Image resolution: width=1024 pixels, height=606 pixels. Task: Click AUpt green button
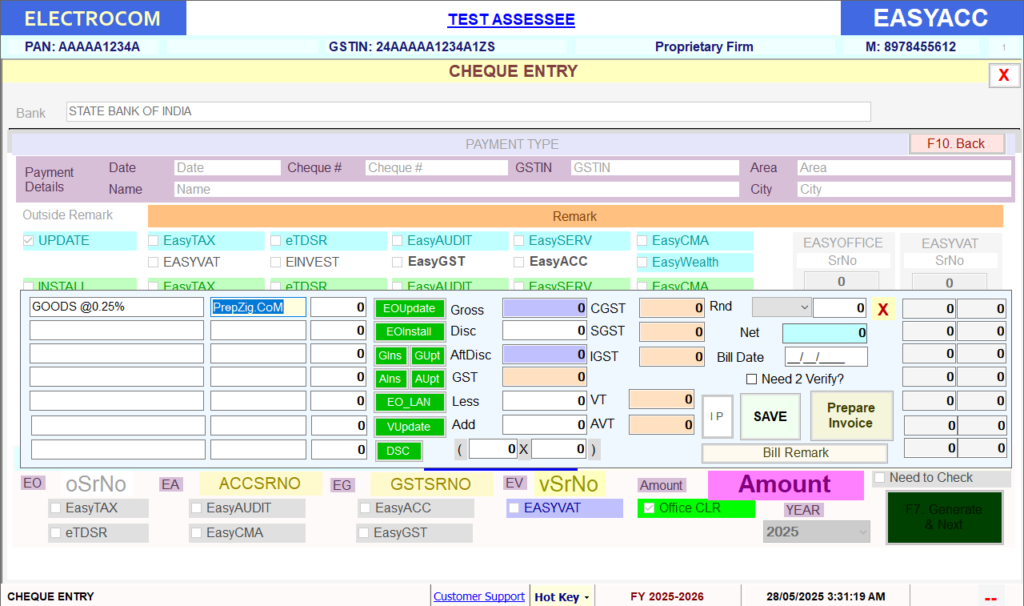(x=427, y=379)
